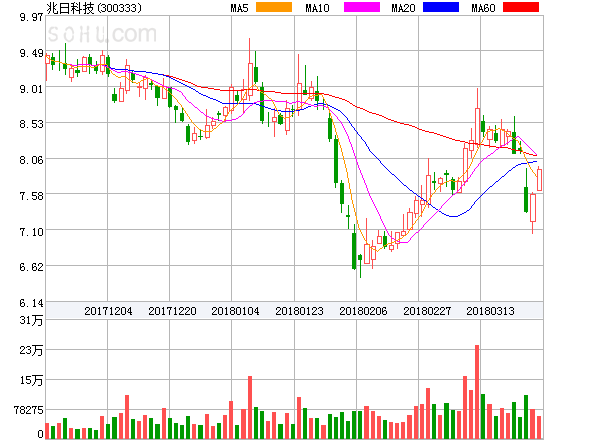Click the 20180313 date label
This screenshot has height=440, width=600.
click(x=490, y=311)
